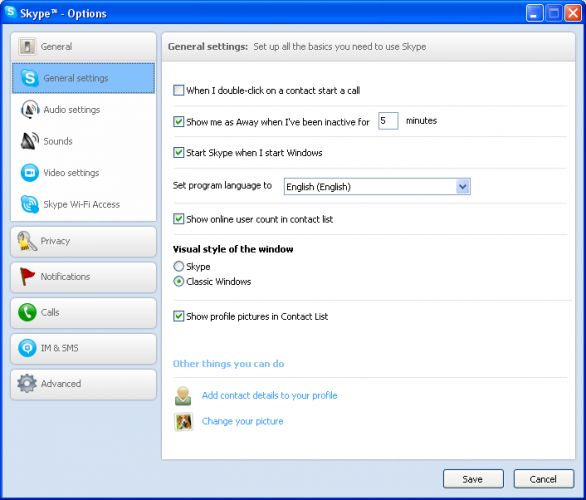Click the inactive minutes input field

[388, 121]
